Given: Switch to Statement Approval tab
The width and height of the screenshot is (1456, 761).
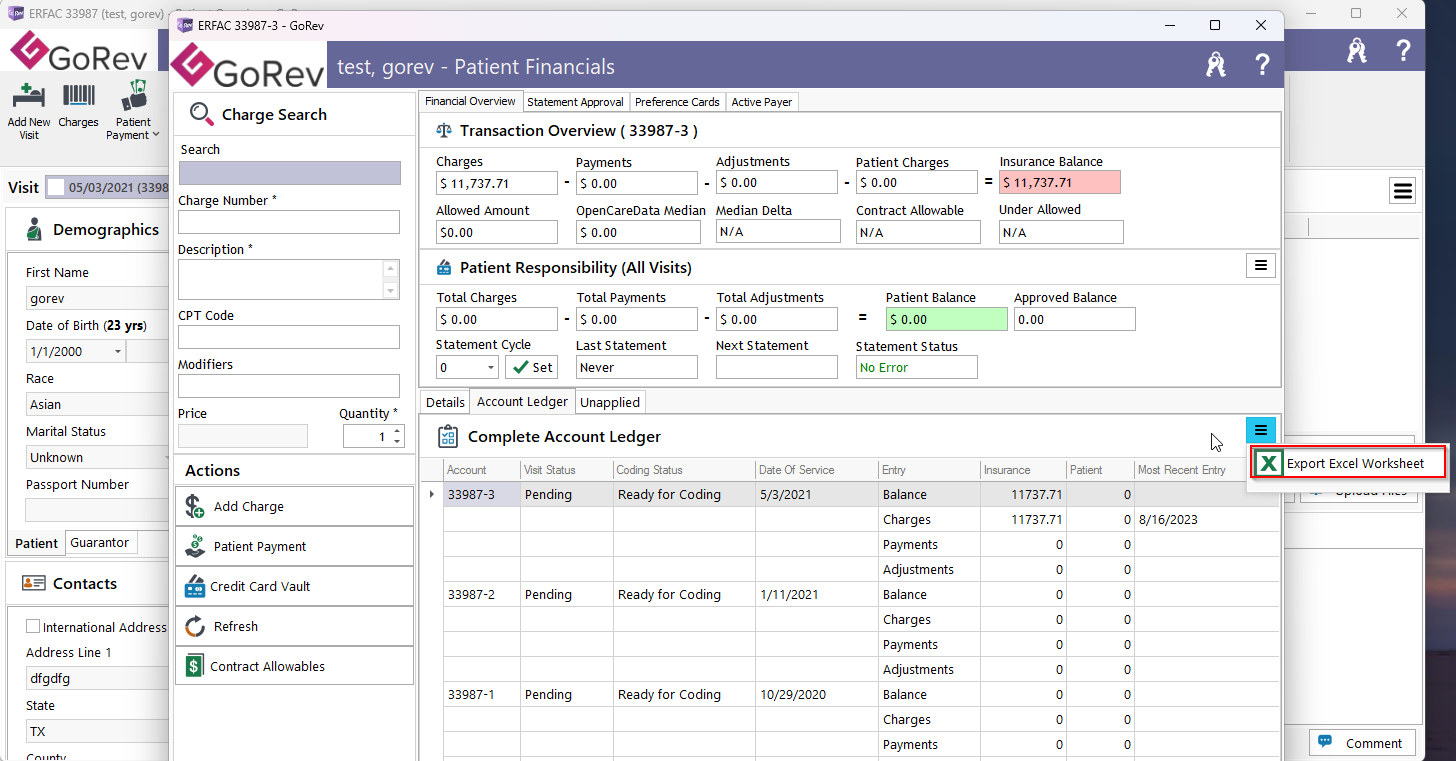Looking at the screenshot, I should pos(575,102).
